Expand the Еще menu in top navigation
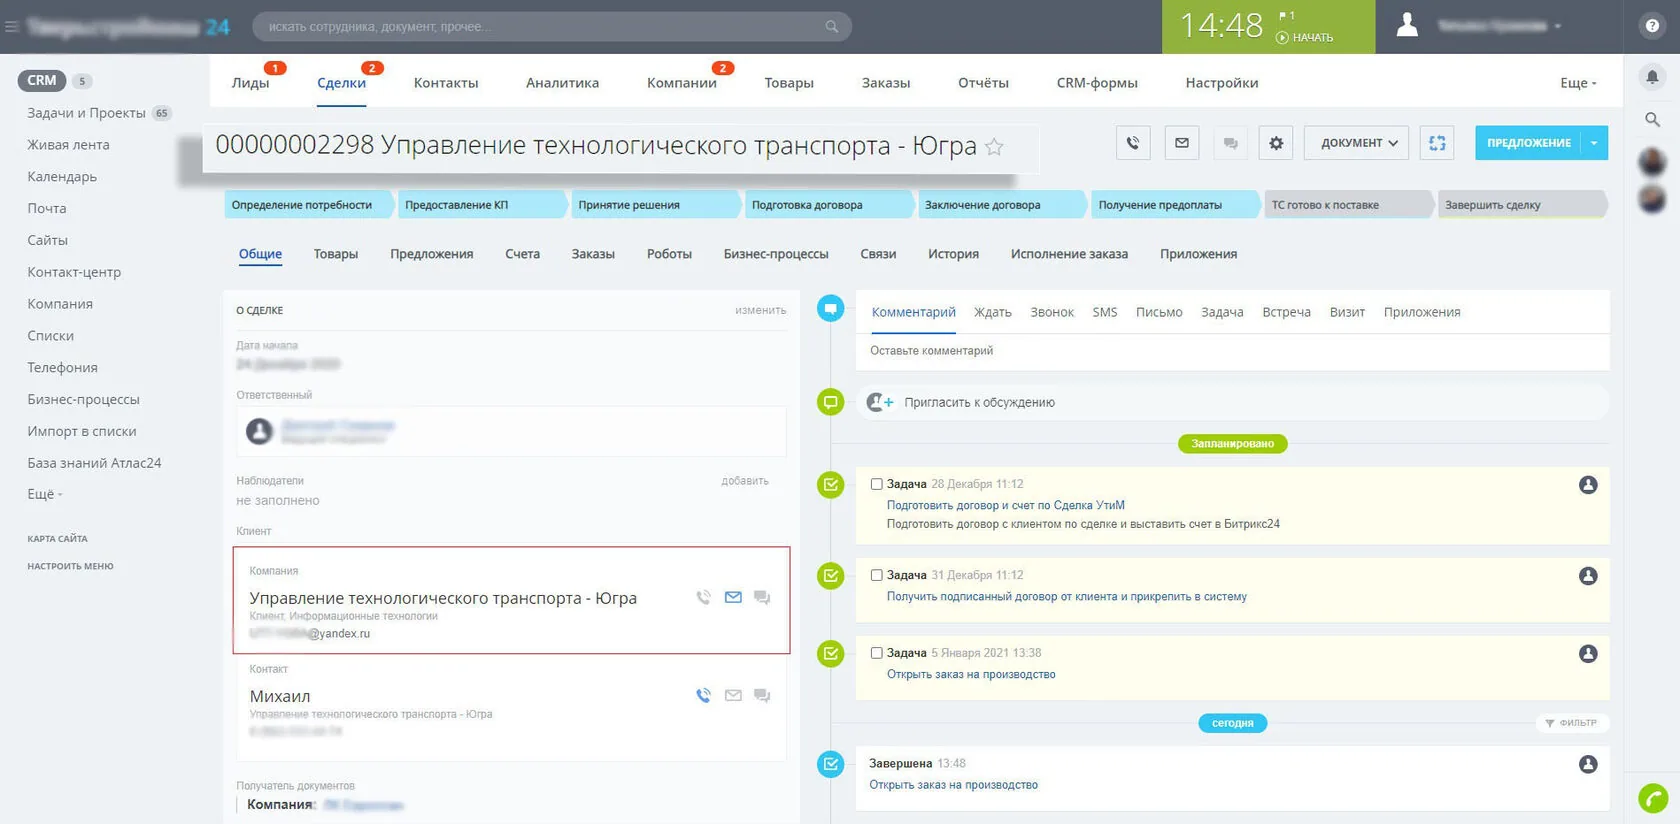This screenshot has width=1680, height=824. 1578,83
